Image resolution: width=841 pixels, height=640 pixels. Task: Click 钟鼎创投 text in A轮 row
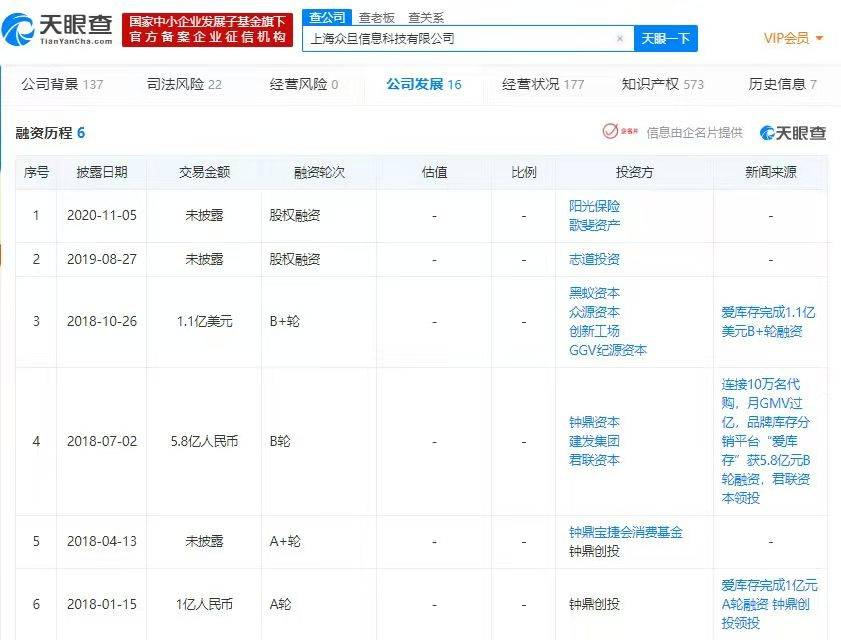click(x=594, y=605)
